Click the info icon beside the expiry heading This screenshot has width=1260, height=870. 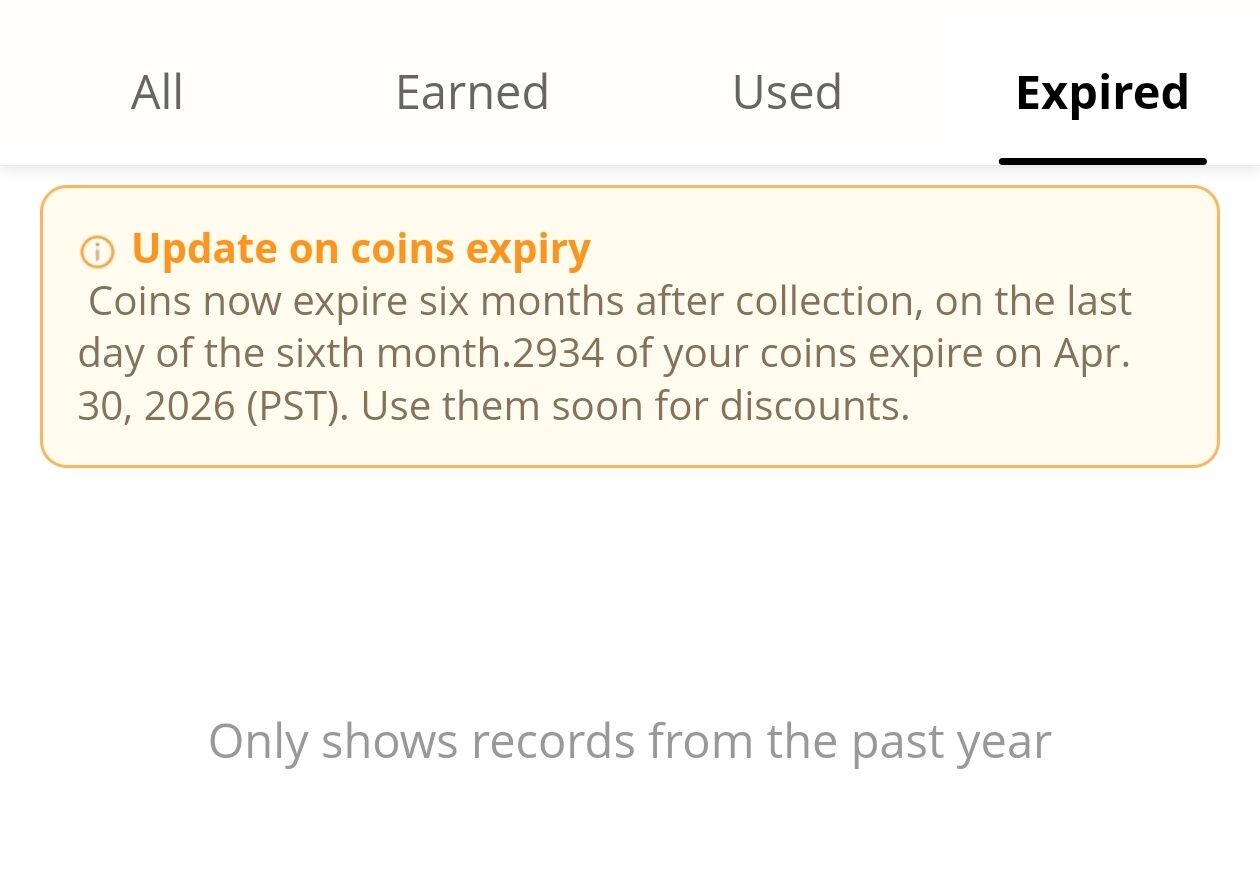(x=97, y=251)
